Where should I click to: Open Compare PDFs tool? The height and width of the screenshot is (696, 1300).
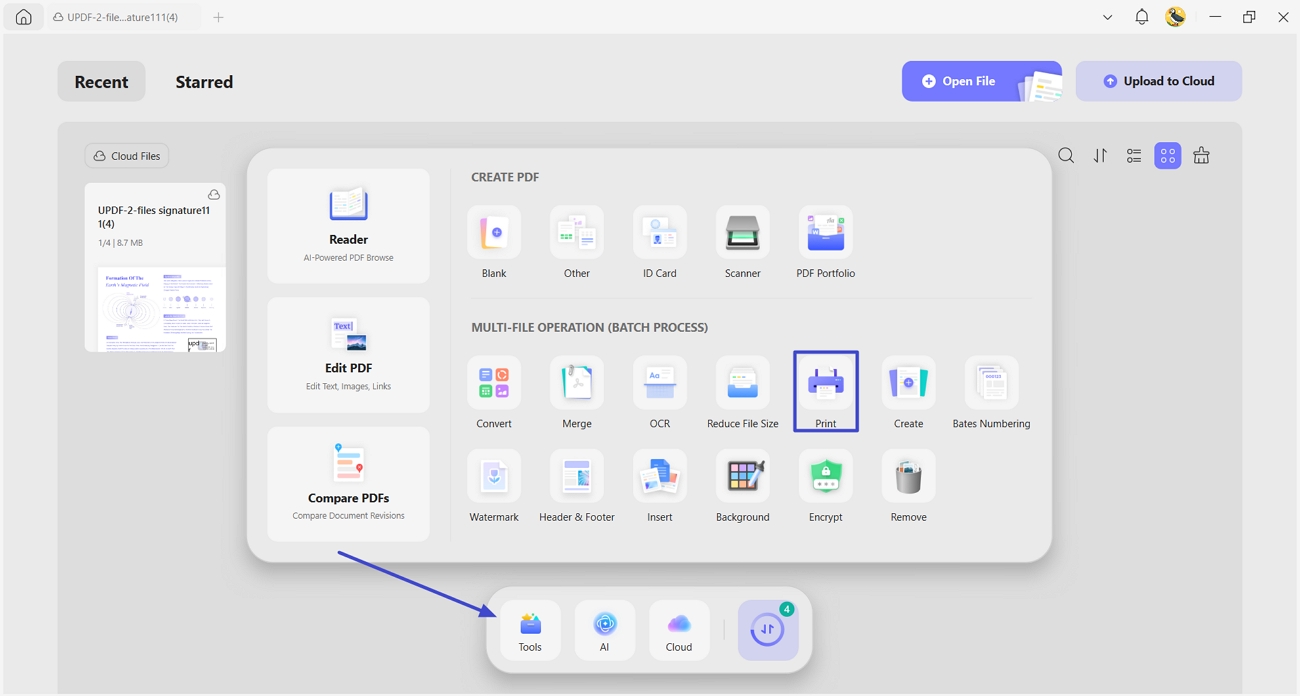tap(348, 484)
